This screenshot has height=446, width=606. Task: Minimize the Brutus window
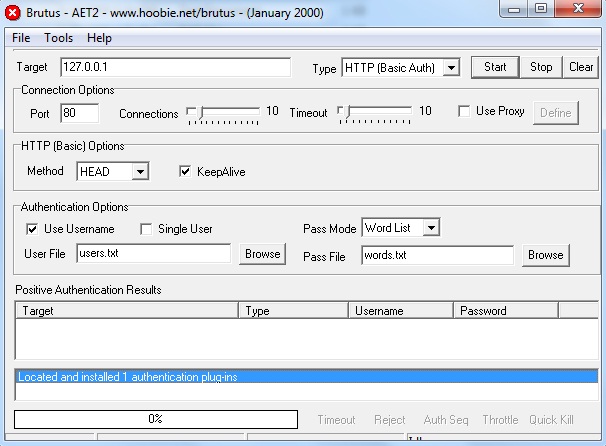[514, 9]
